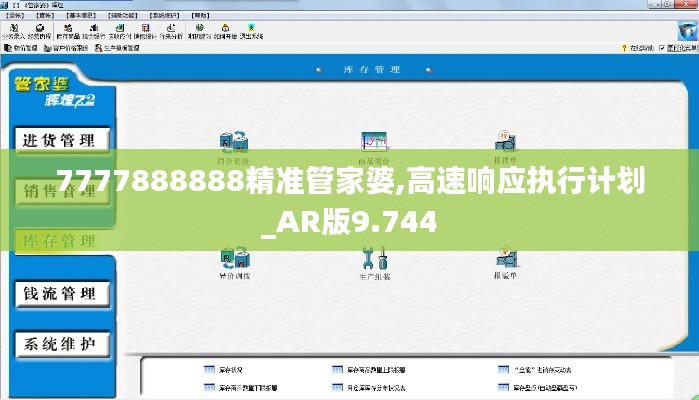Image resolution: width=699 pixels, height=400 pixels.
Task: Go to 钱流管理 section
Action: pos(59,294)
